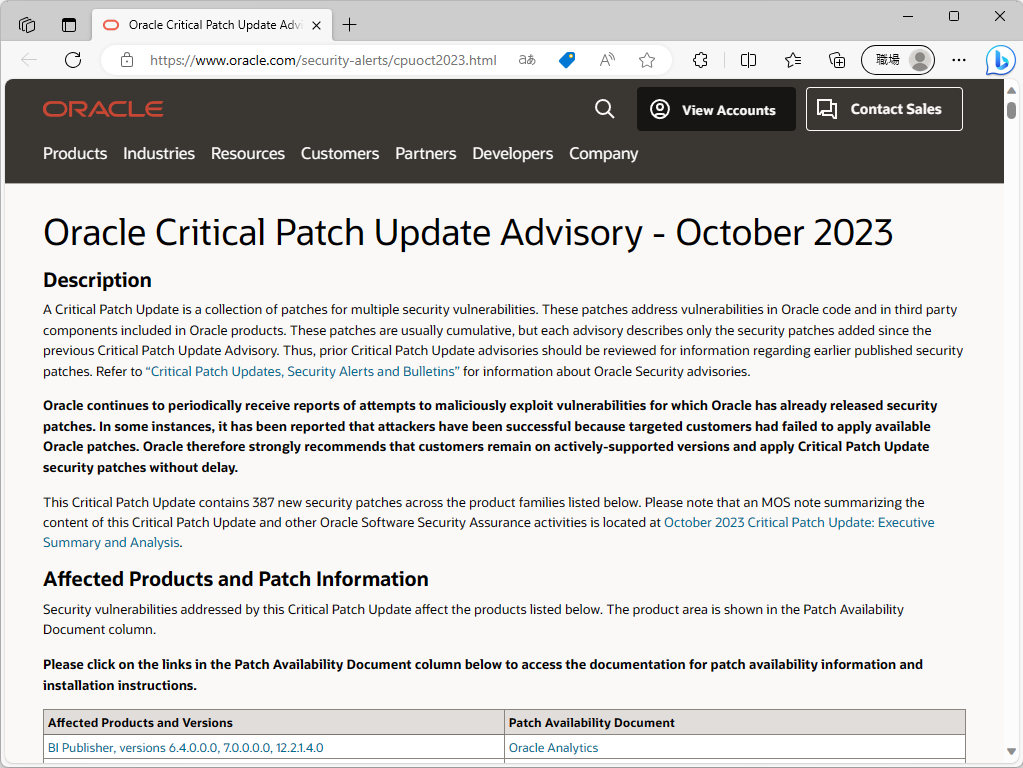Screen dimensions: 1023x768
Task: Activate the Oracle site search magnifier
Action: coord(604,108)
